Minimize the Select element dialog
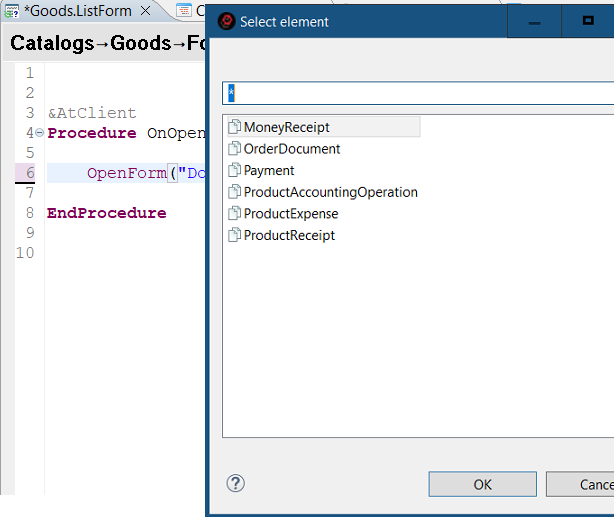 pyautogui.click(x=535, y=21)
